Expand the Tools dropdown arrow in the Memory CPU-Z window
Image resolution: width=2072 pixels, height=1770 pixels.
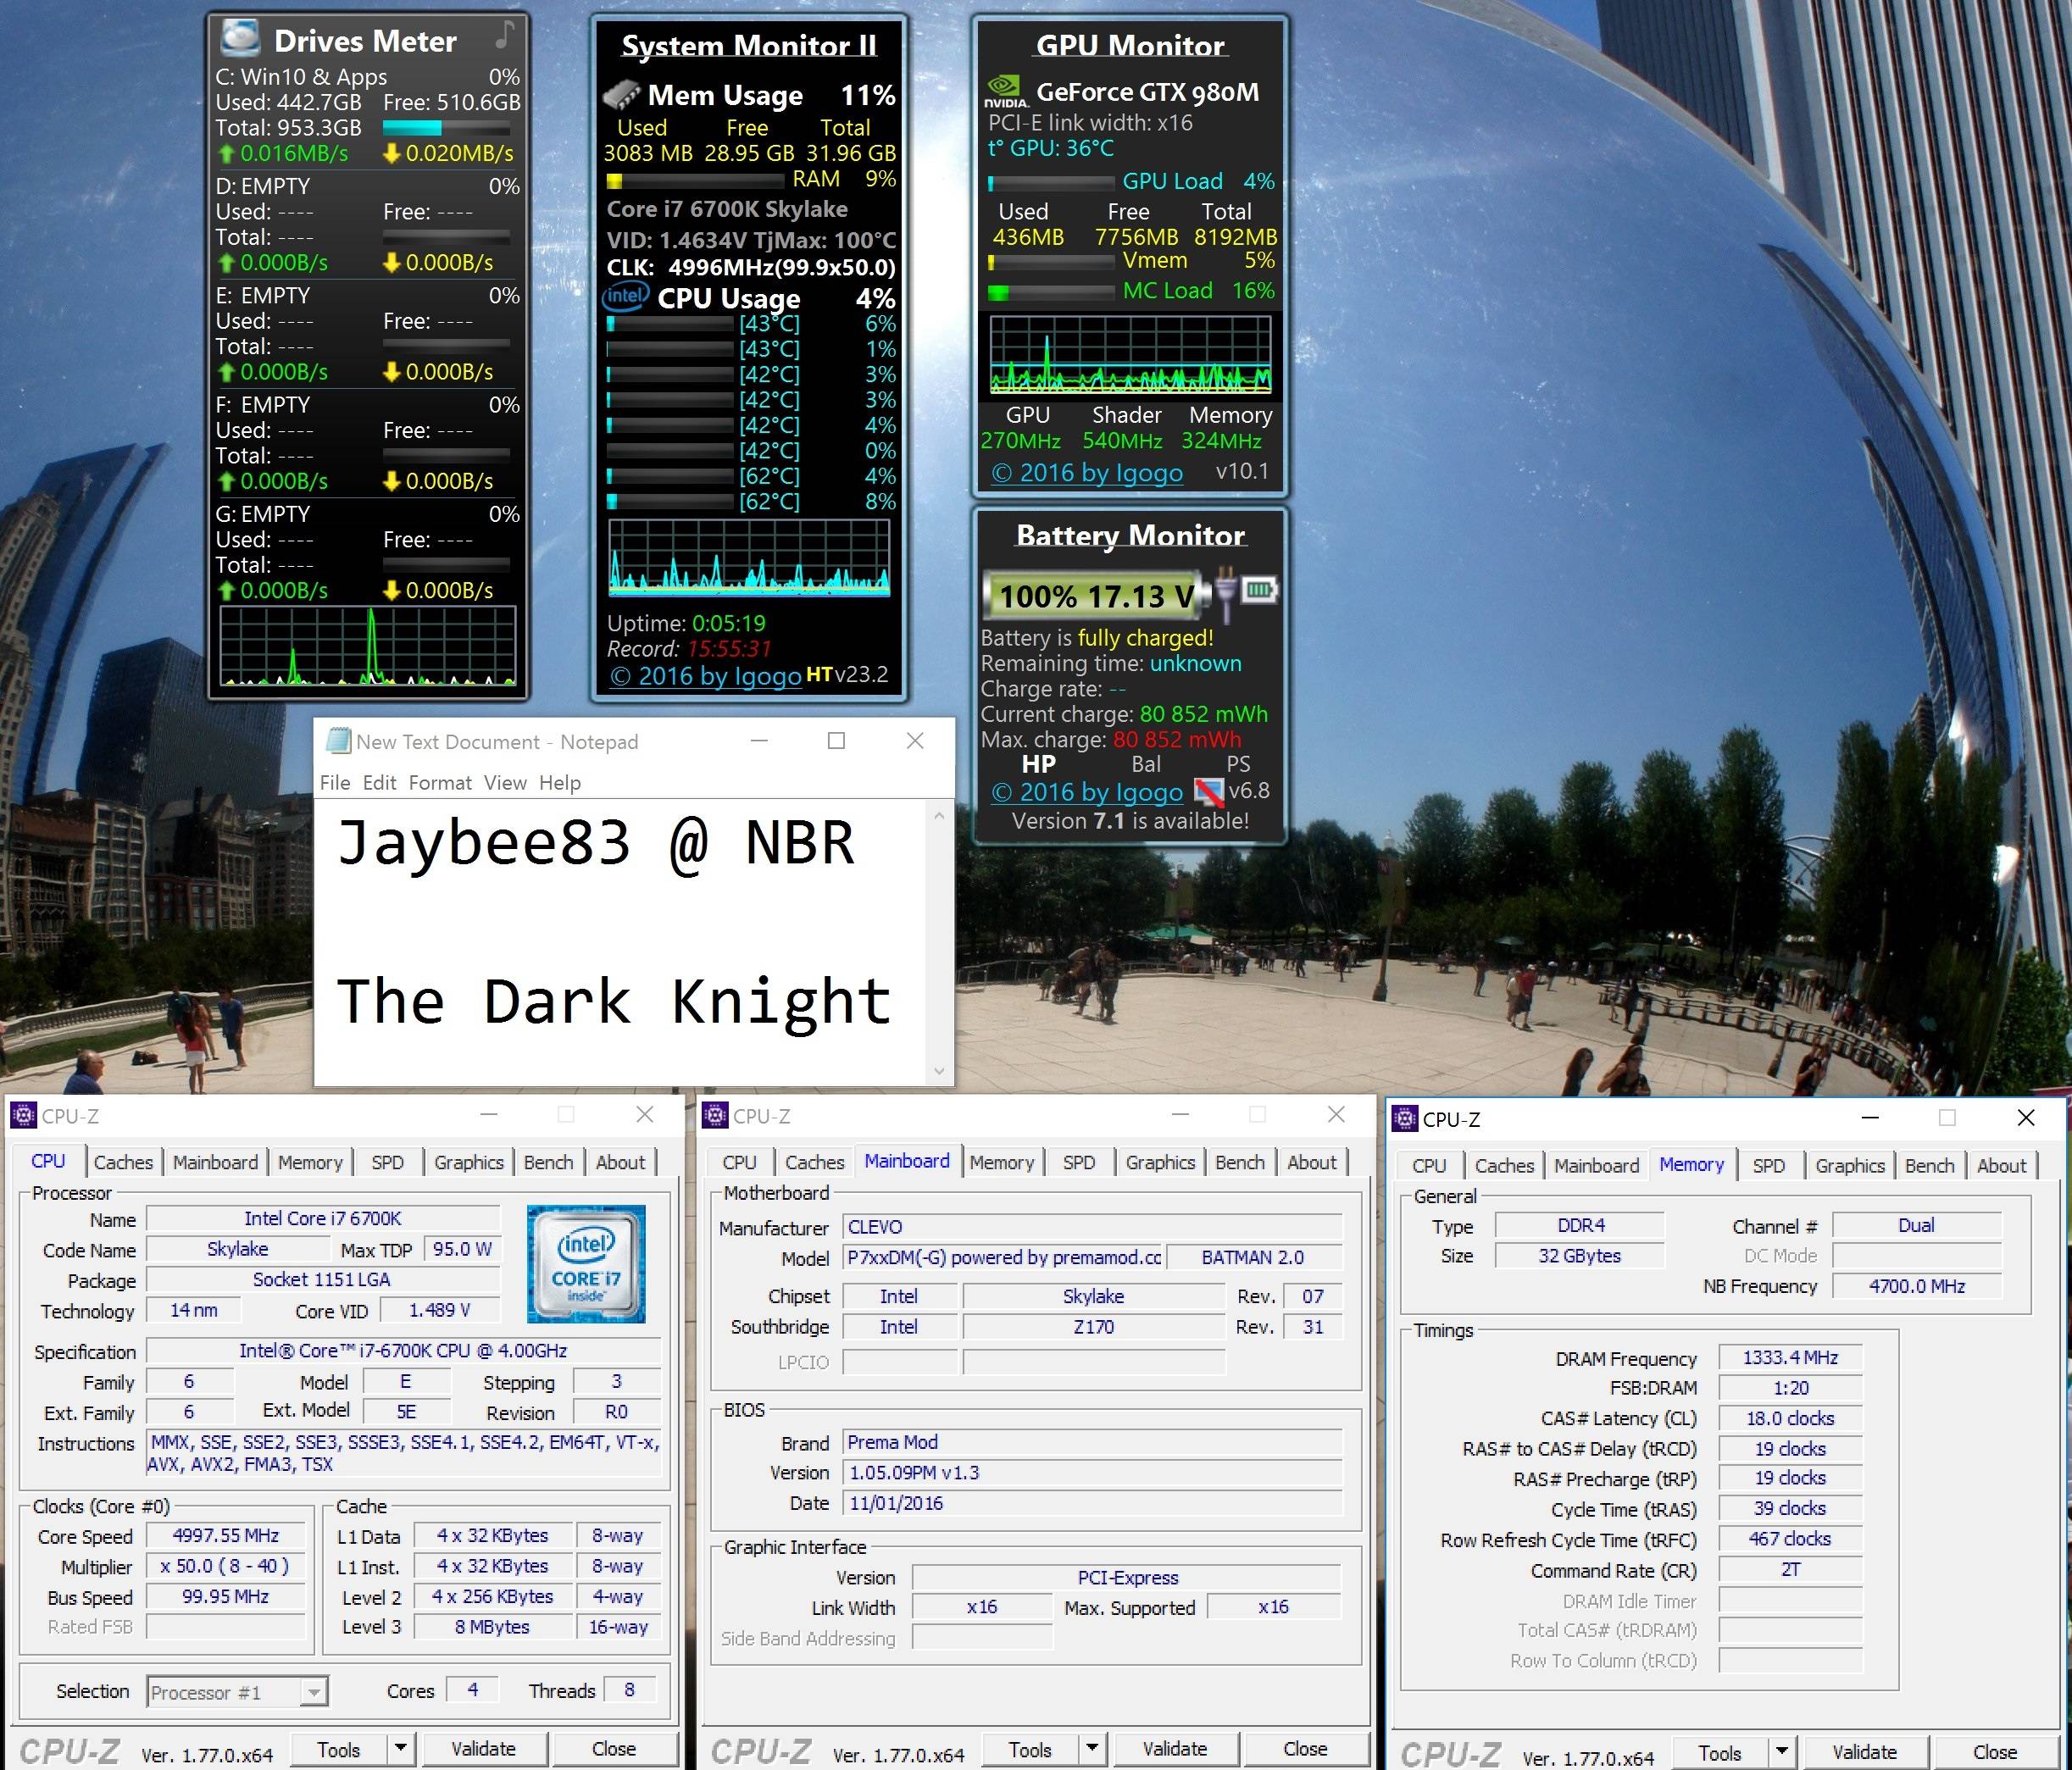[1781, 1751]
